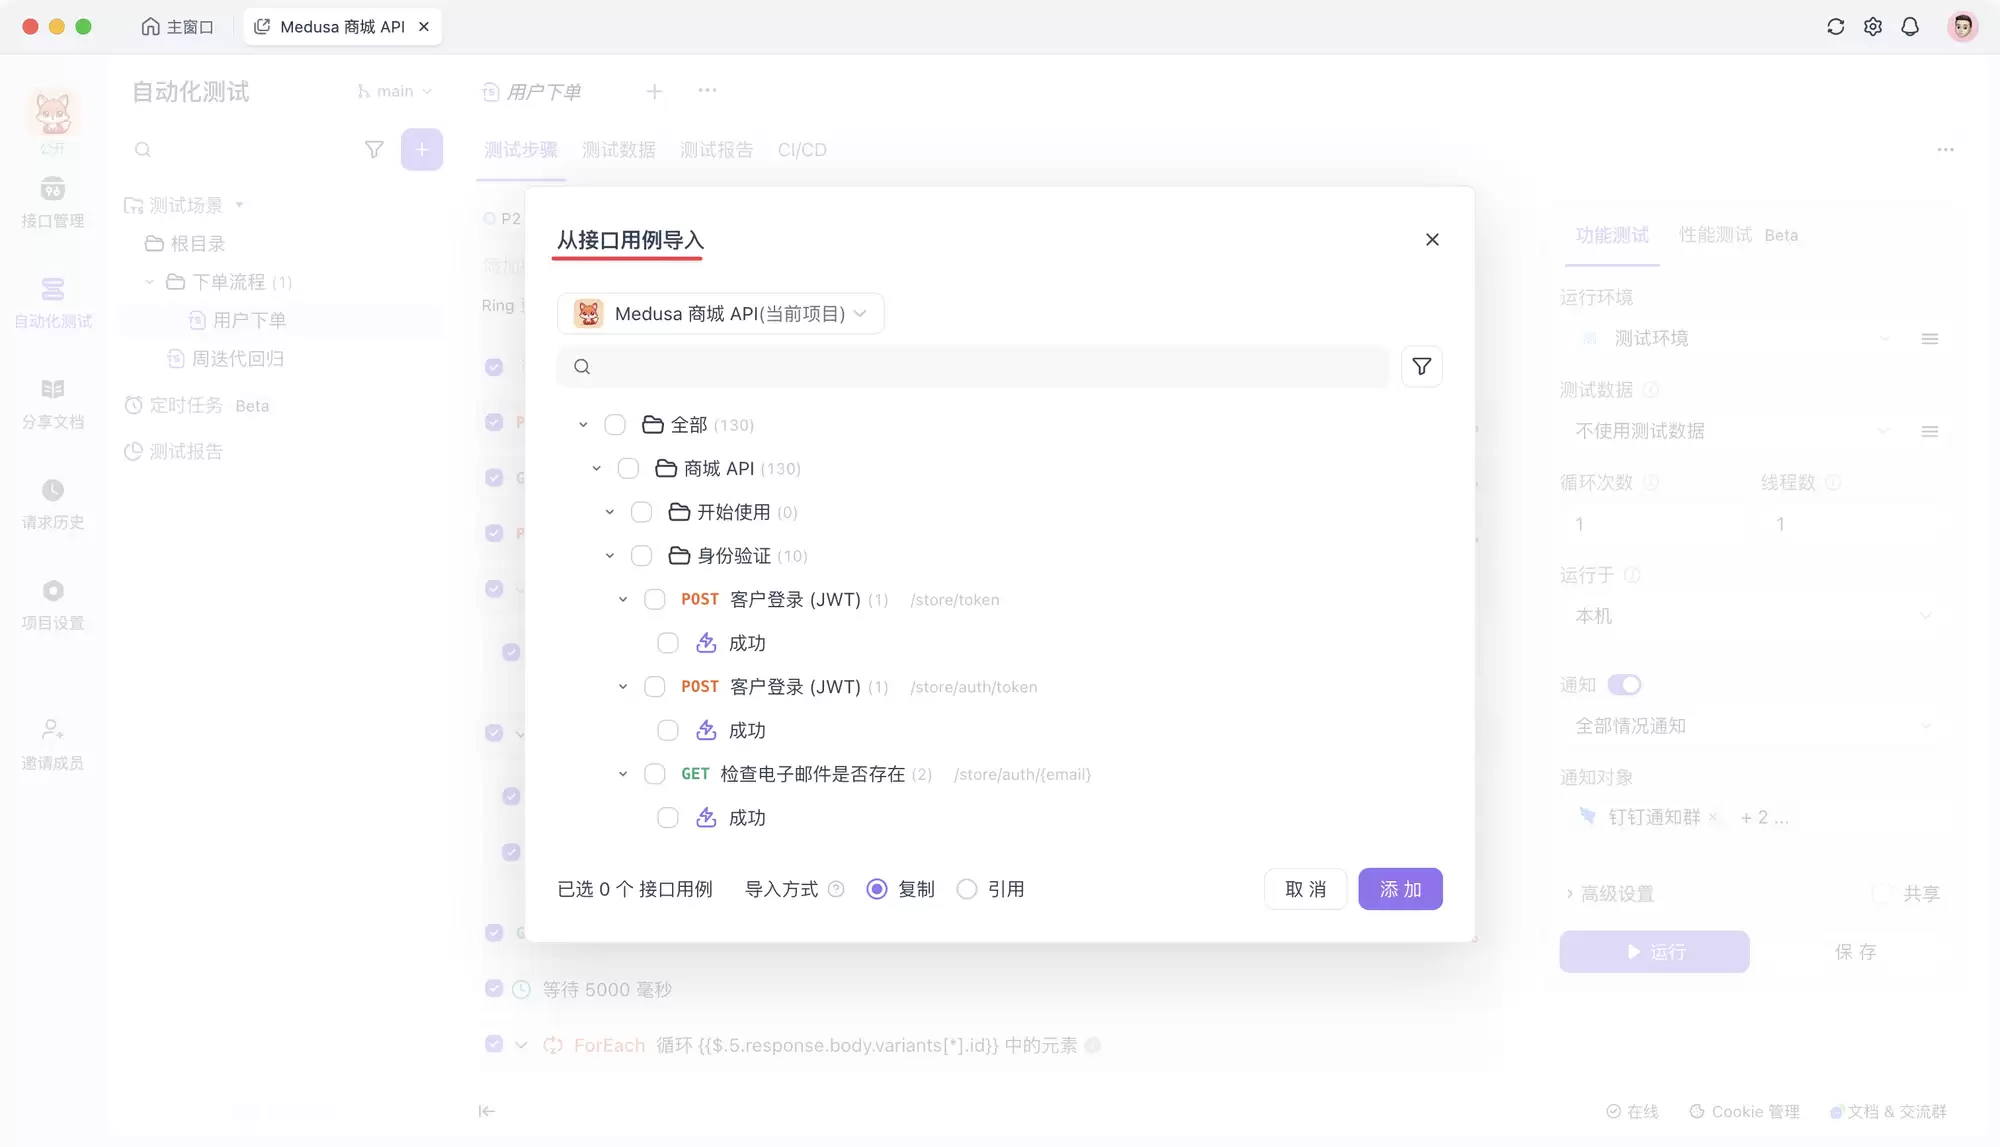Click 添加 button

click(1400, 889)
